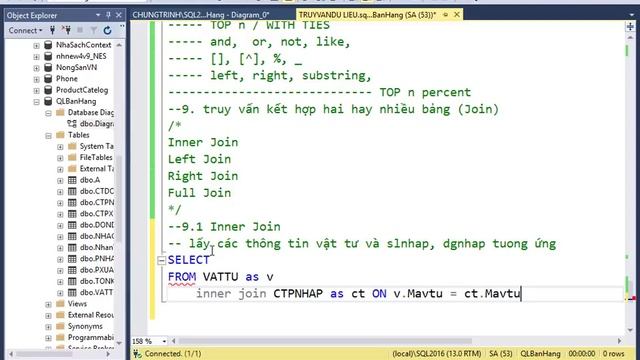Expand the Views folder
Viewport: 640px width, 360px height.
pos(48,304)
